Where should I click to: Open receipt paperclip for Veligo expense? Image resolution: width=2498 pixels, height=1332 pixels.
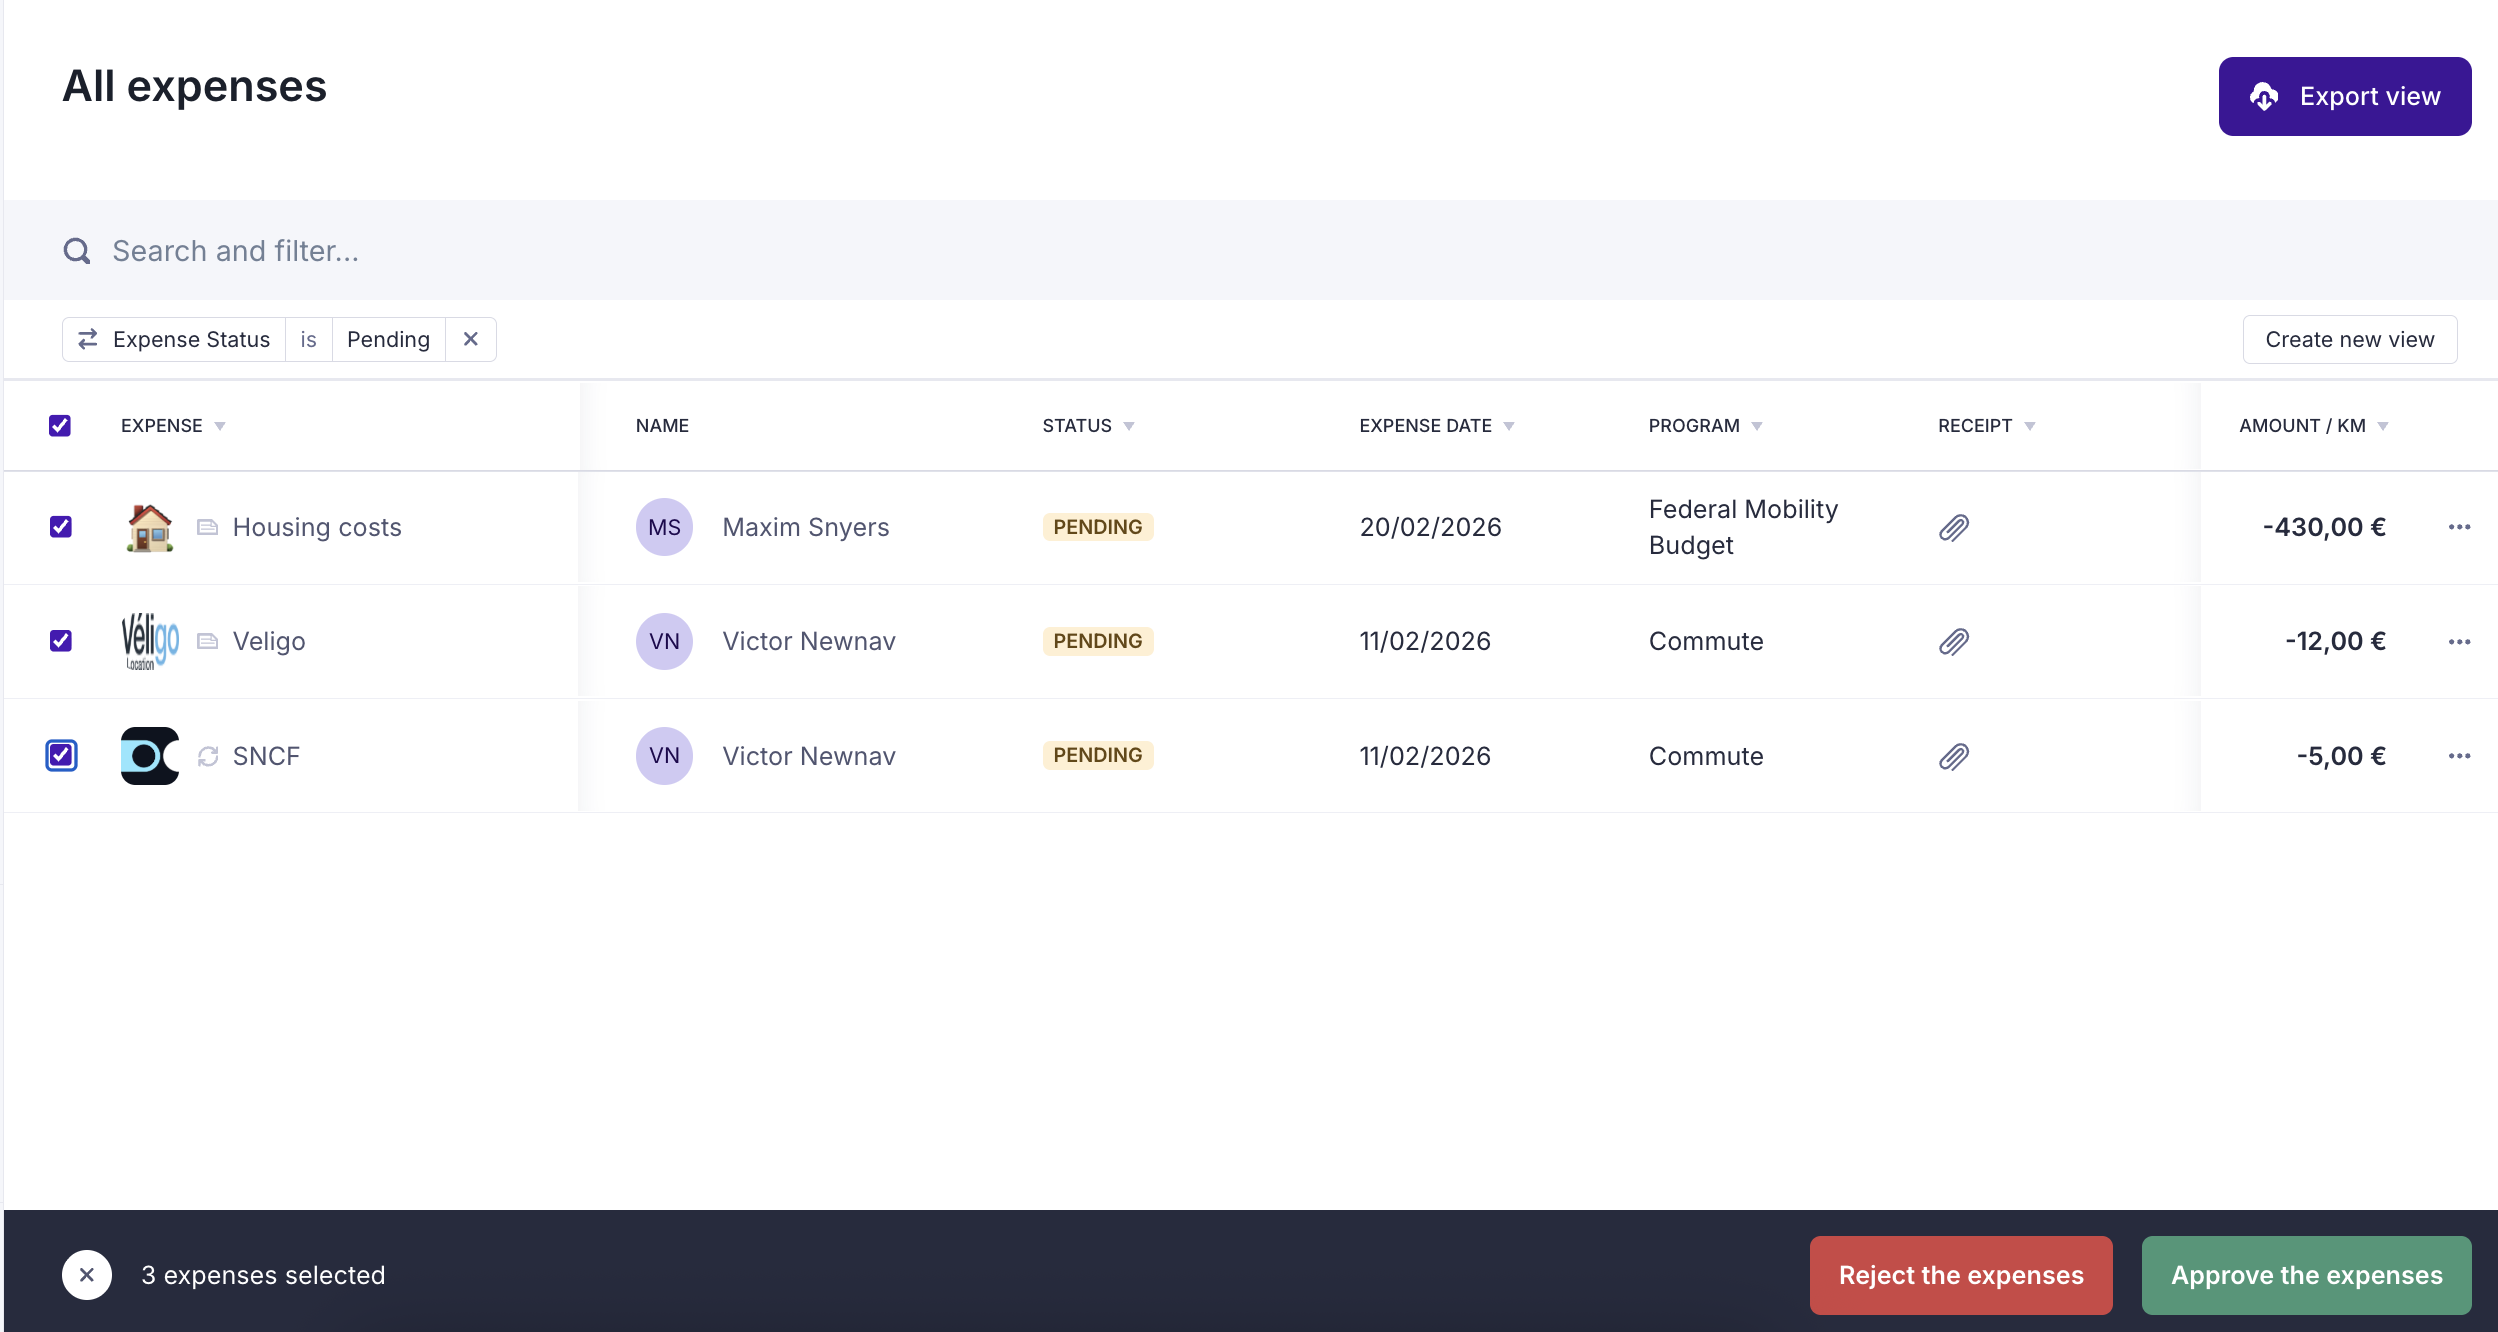click(1953, 641)
